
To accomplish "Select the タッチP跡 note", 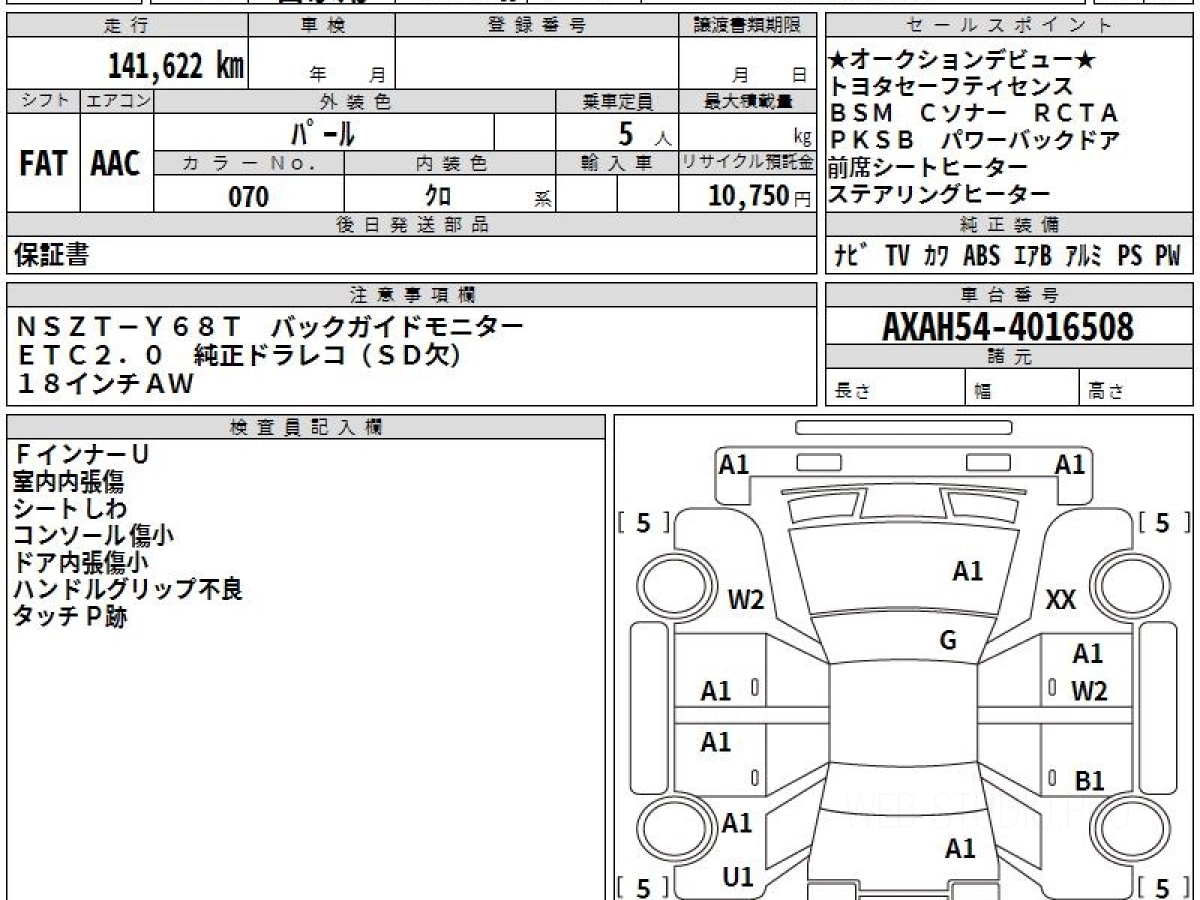I will click(70, 617).
